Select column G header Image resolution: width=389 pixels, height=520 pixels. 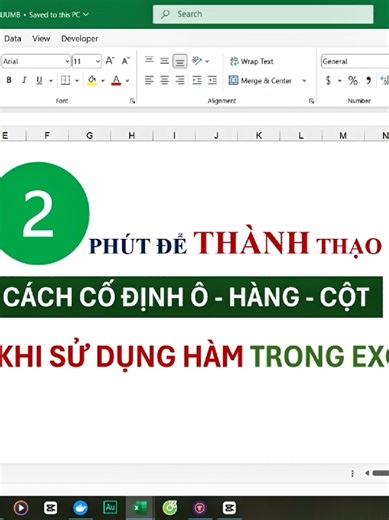(x=89, y=135)
